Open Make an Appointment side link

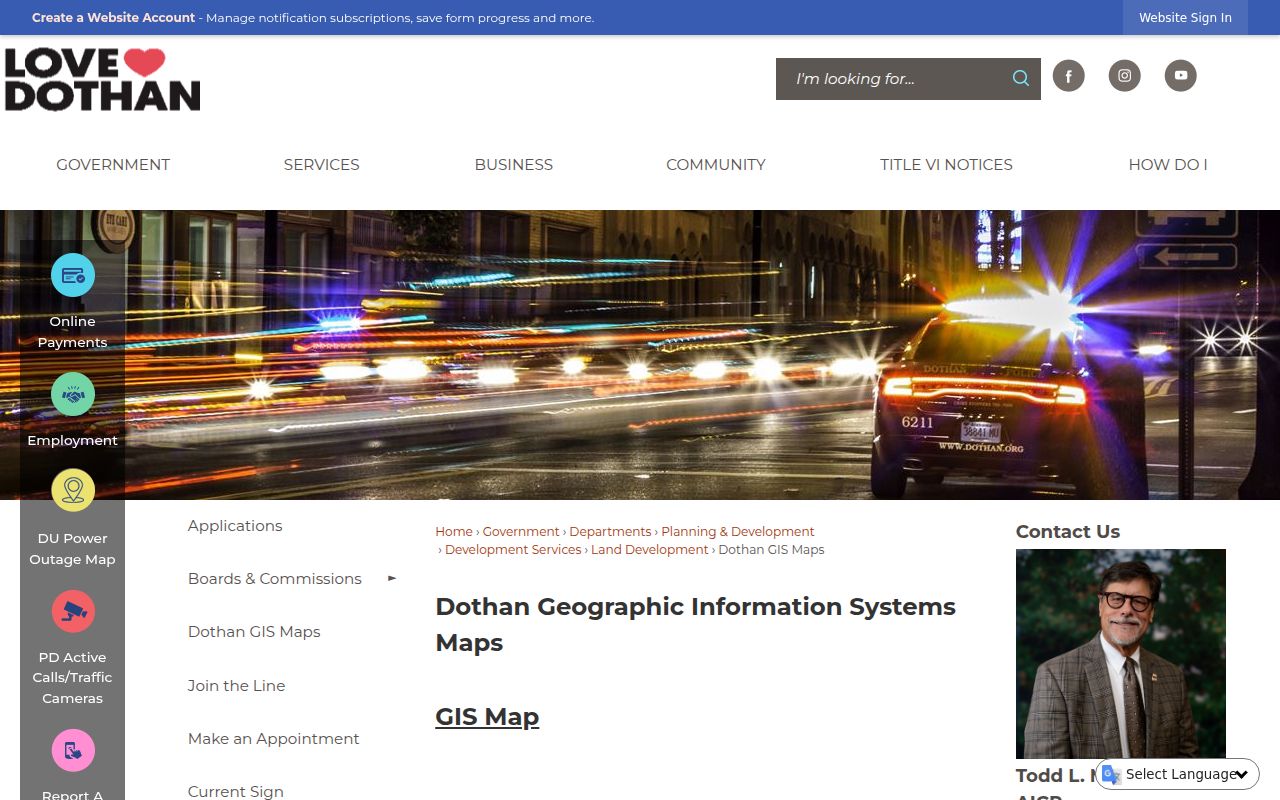tap(273, 739)
